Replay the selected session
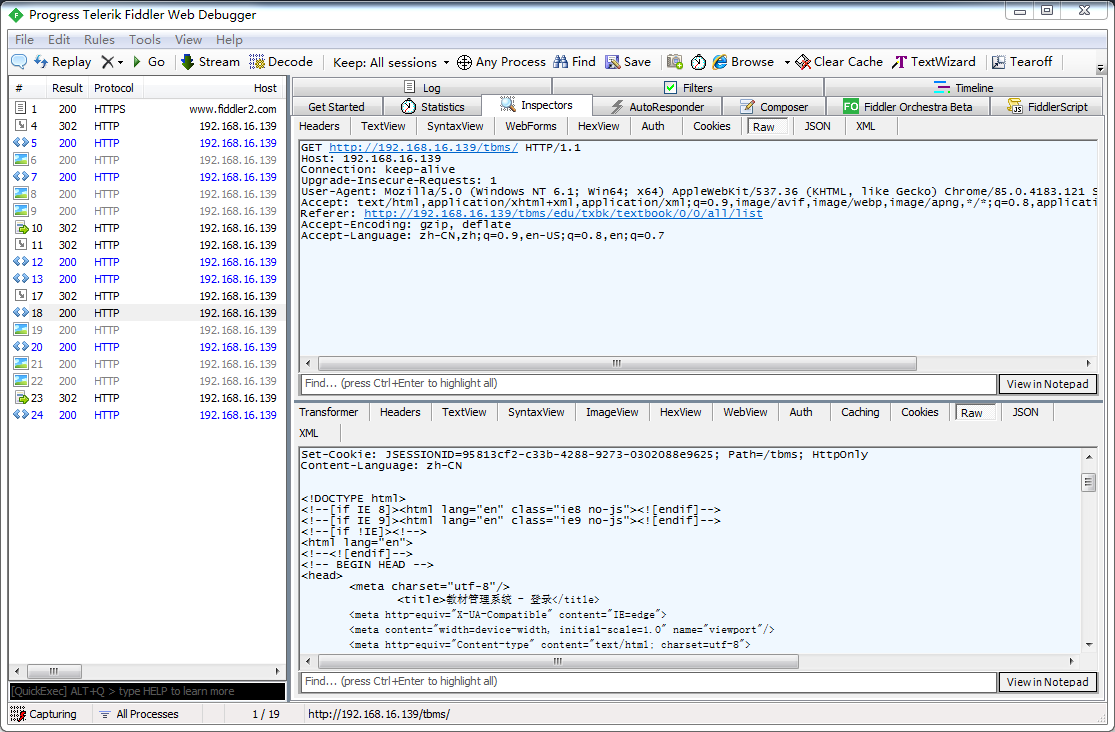The width and height of the screenshot is (1115, 732). pyautogui.click(x=63, y=62)
